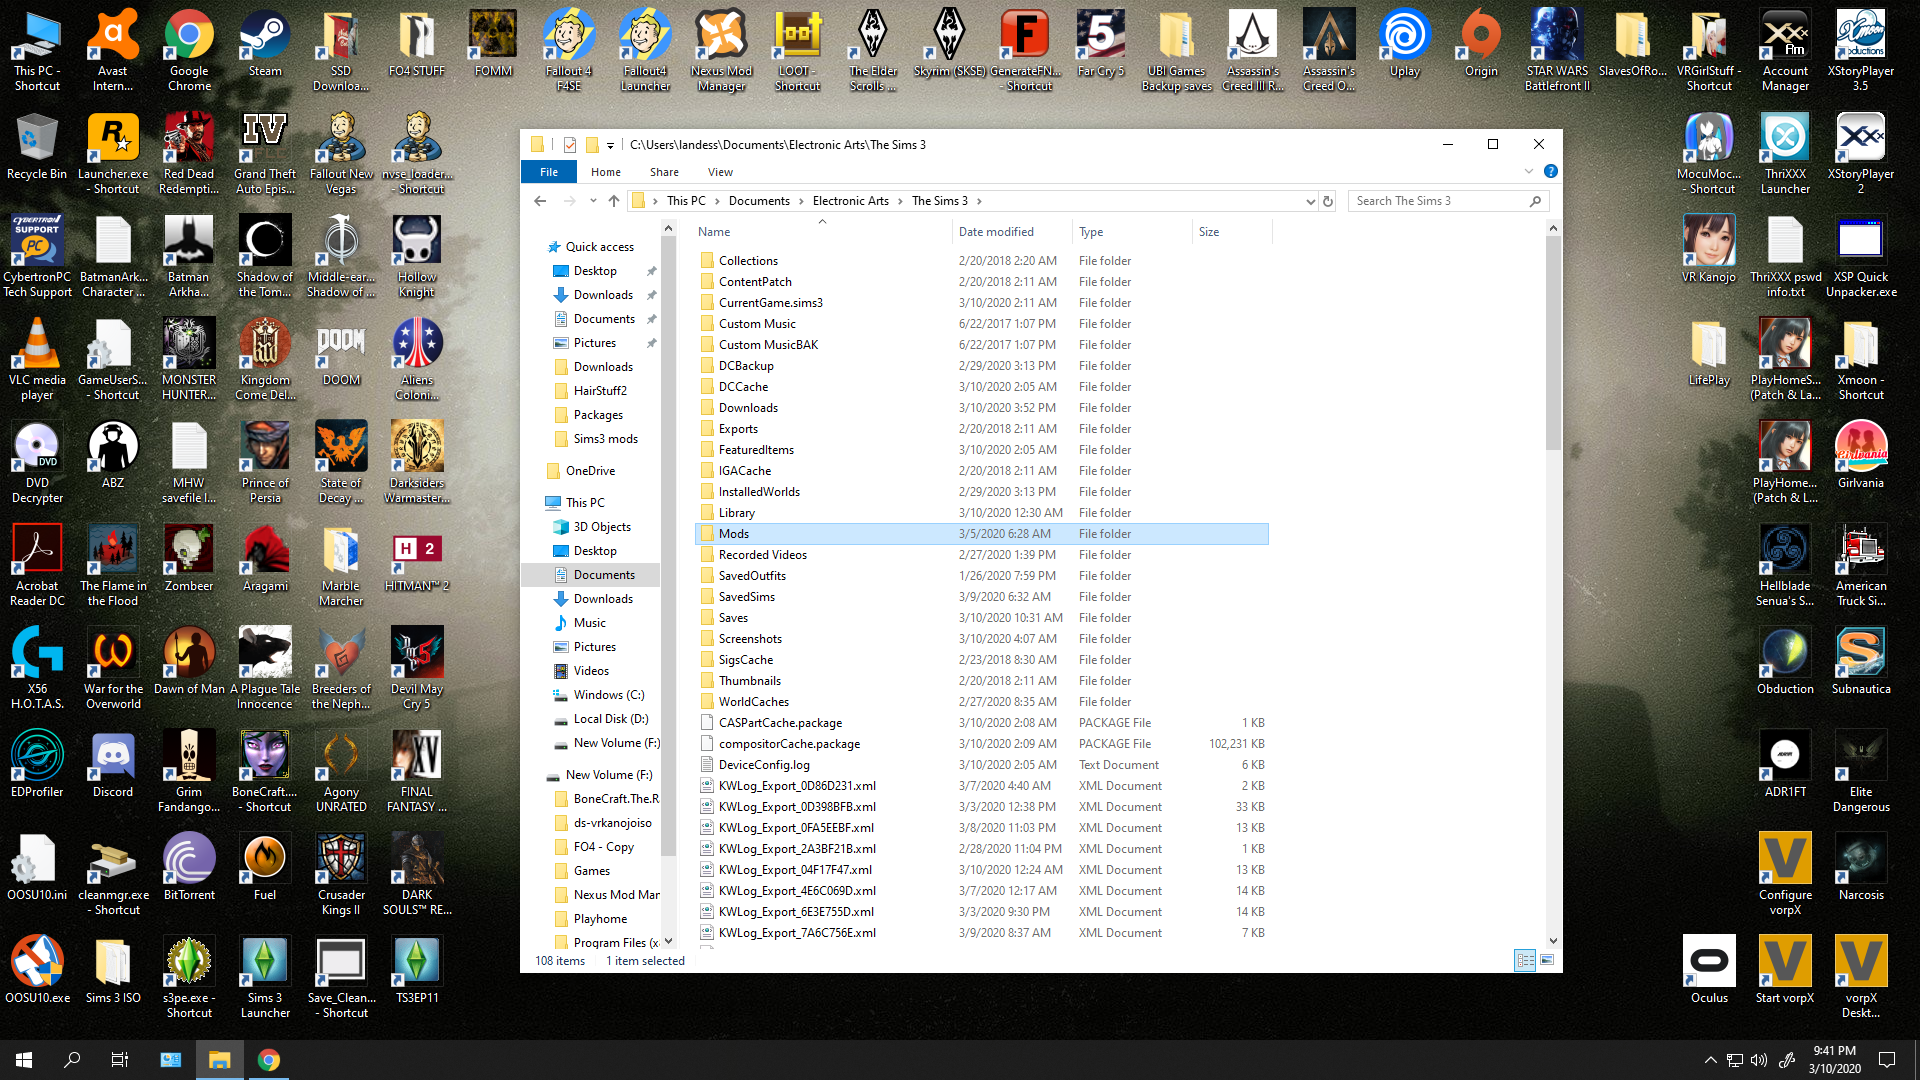Image resolution: width=1920 pixels, height=1080 pixels.
Task: Go up one folder level in Explorer
Action: click(x=614, y=201)
